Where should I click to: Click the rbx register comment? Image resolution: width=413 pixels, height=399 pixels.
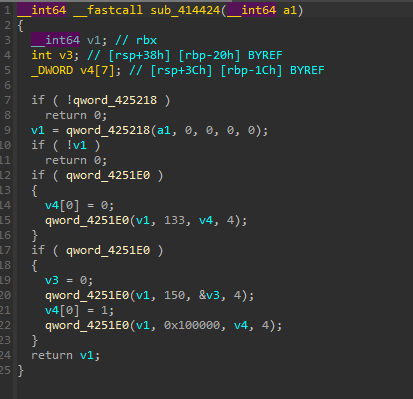pos(146,40)
